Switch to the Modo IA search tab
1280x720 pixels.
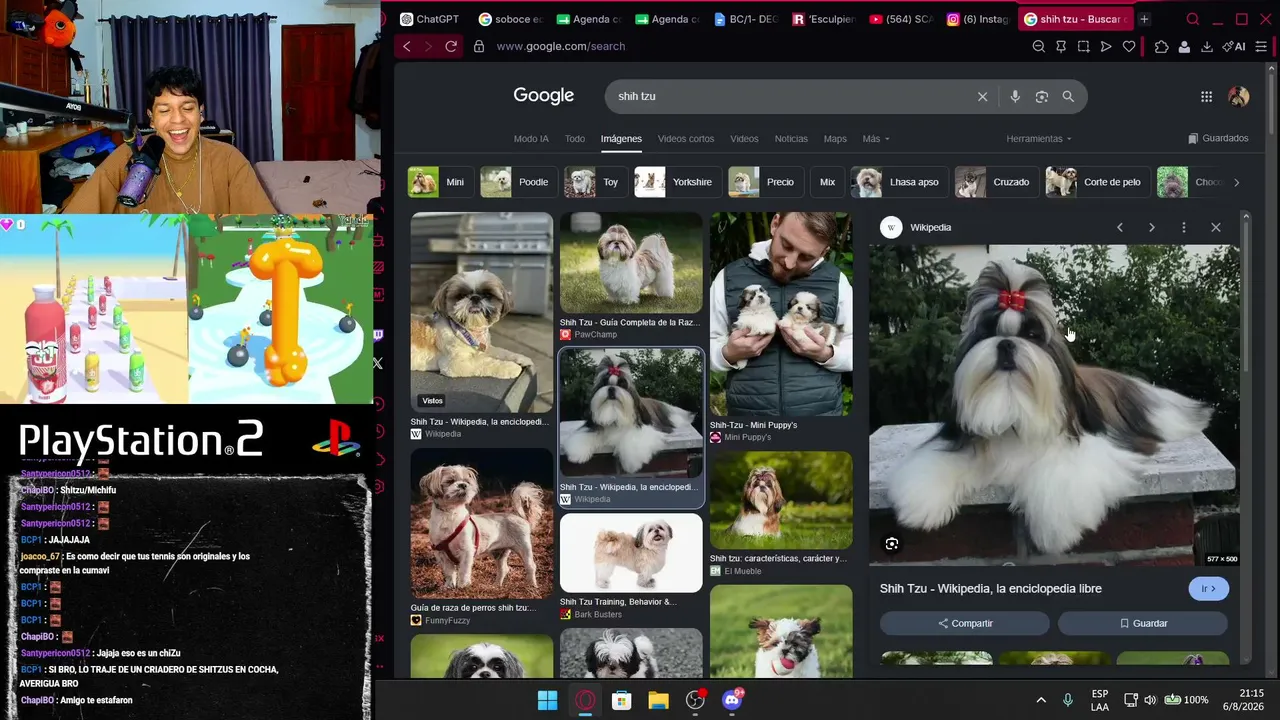531,139
